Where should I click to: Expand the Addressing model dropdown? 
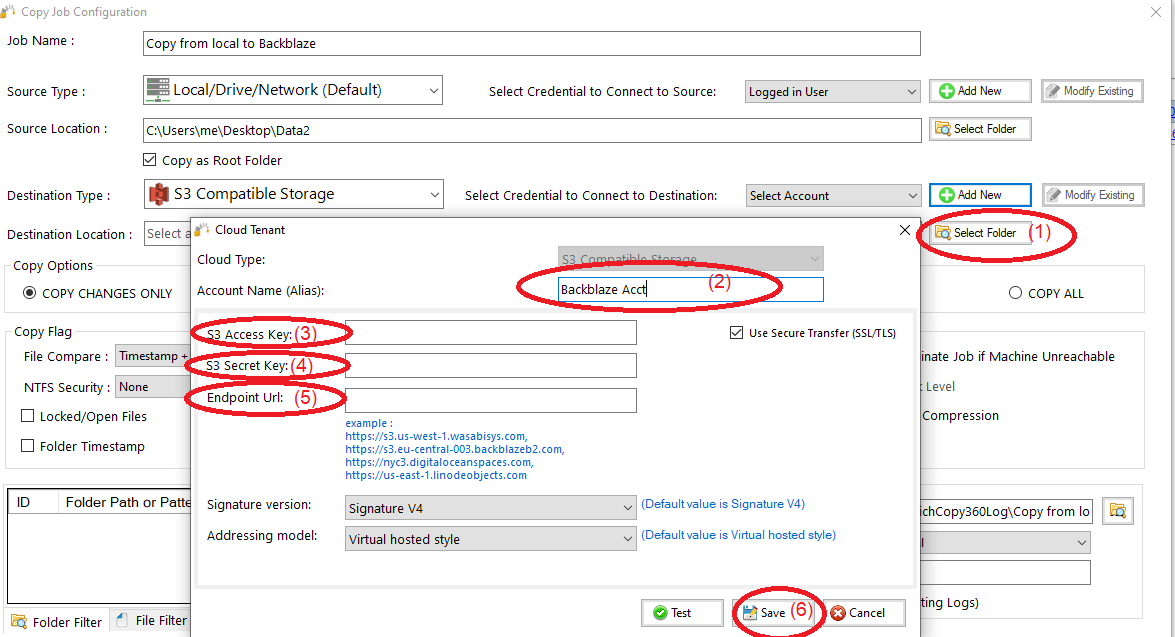tap(490, 539)
